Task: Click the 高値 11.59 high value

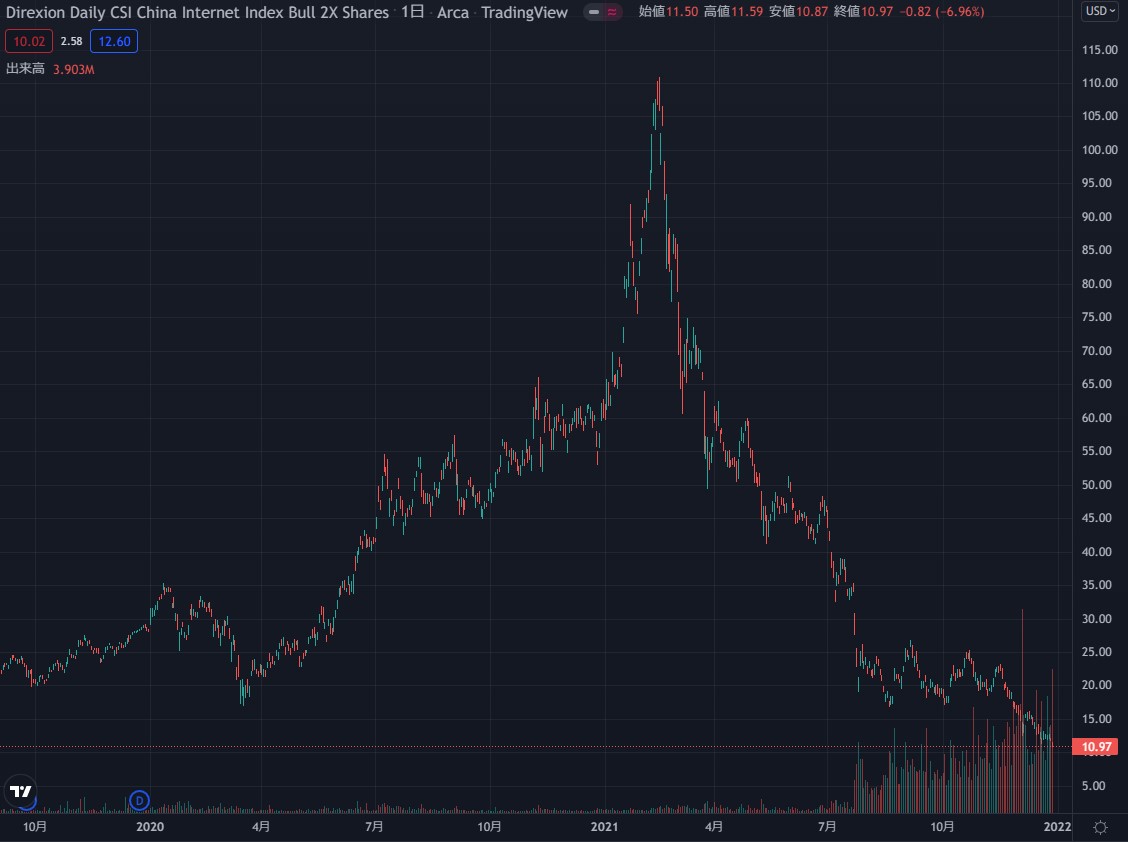Action: 733,12
